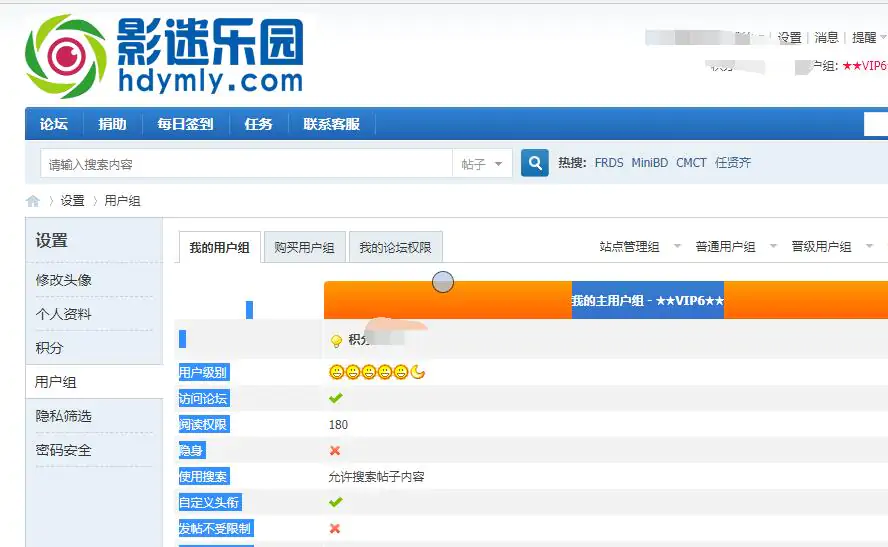The image size is (888, 547).
Task: Open the 每日签到 navigation item
Action: pyautogui.click(x=185, y=124)
